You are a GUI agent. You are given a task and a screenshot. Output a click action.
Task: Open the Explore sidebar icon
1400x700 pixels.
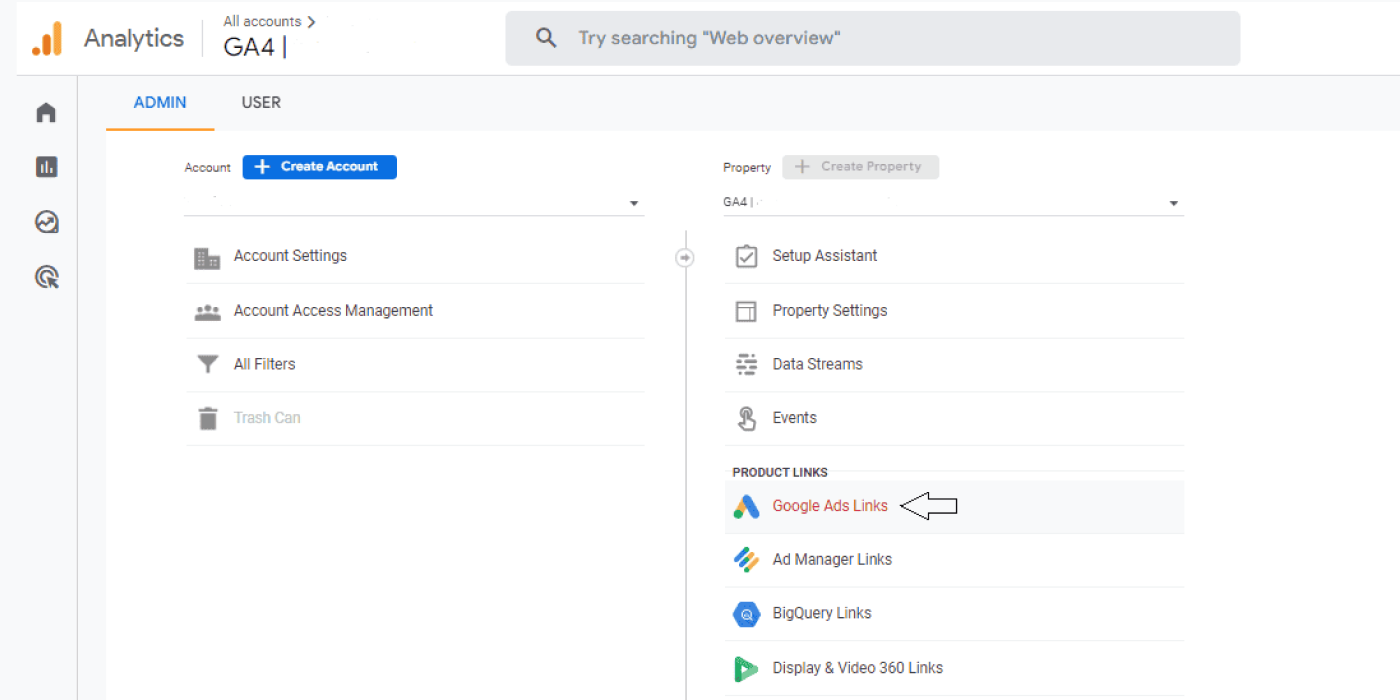tap(46, 222)
